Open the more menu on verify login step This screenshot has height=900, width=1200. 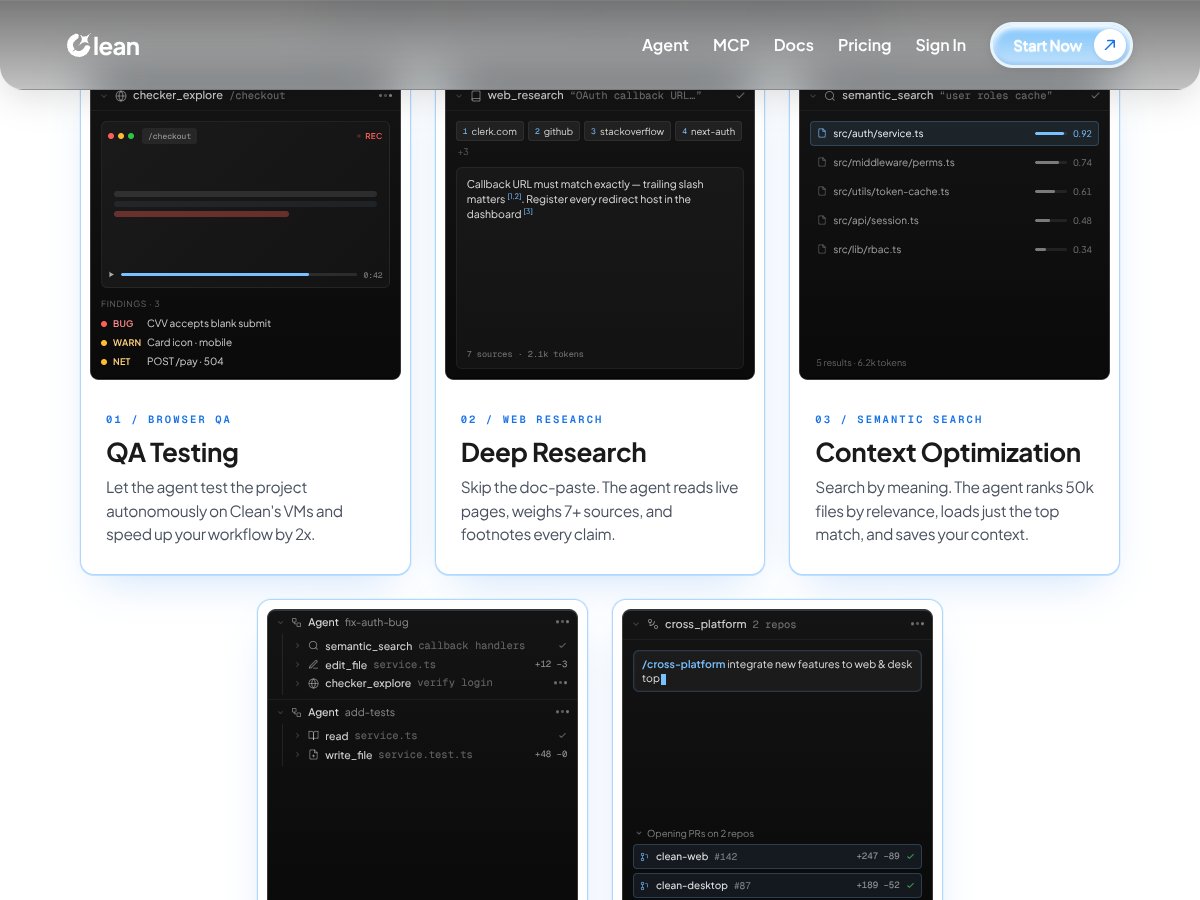click(560, 684)
